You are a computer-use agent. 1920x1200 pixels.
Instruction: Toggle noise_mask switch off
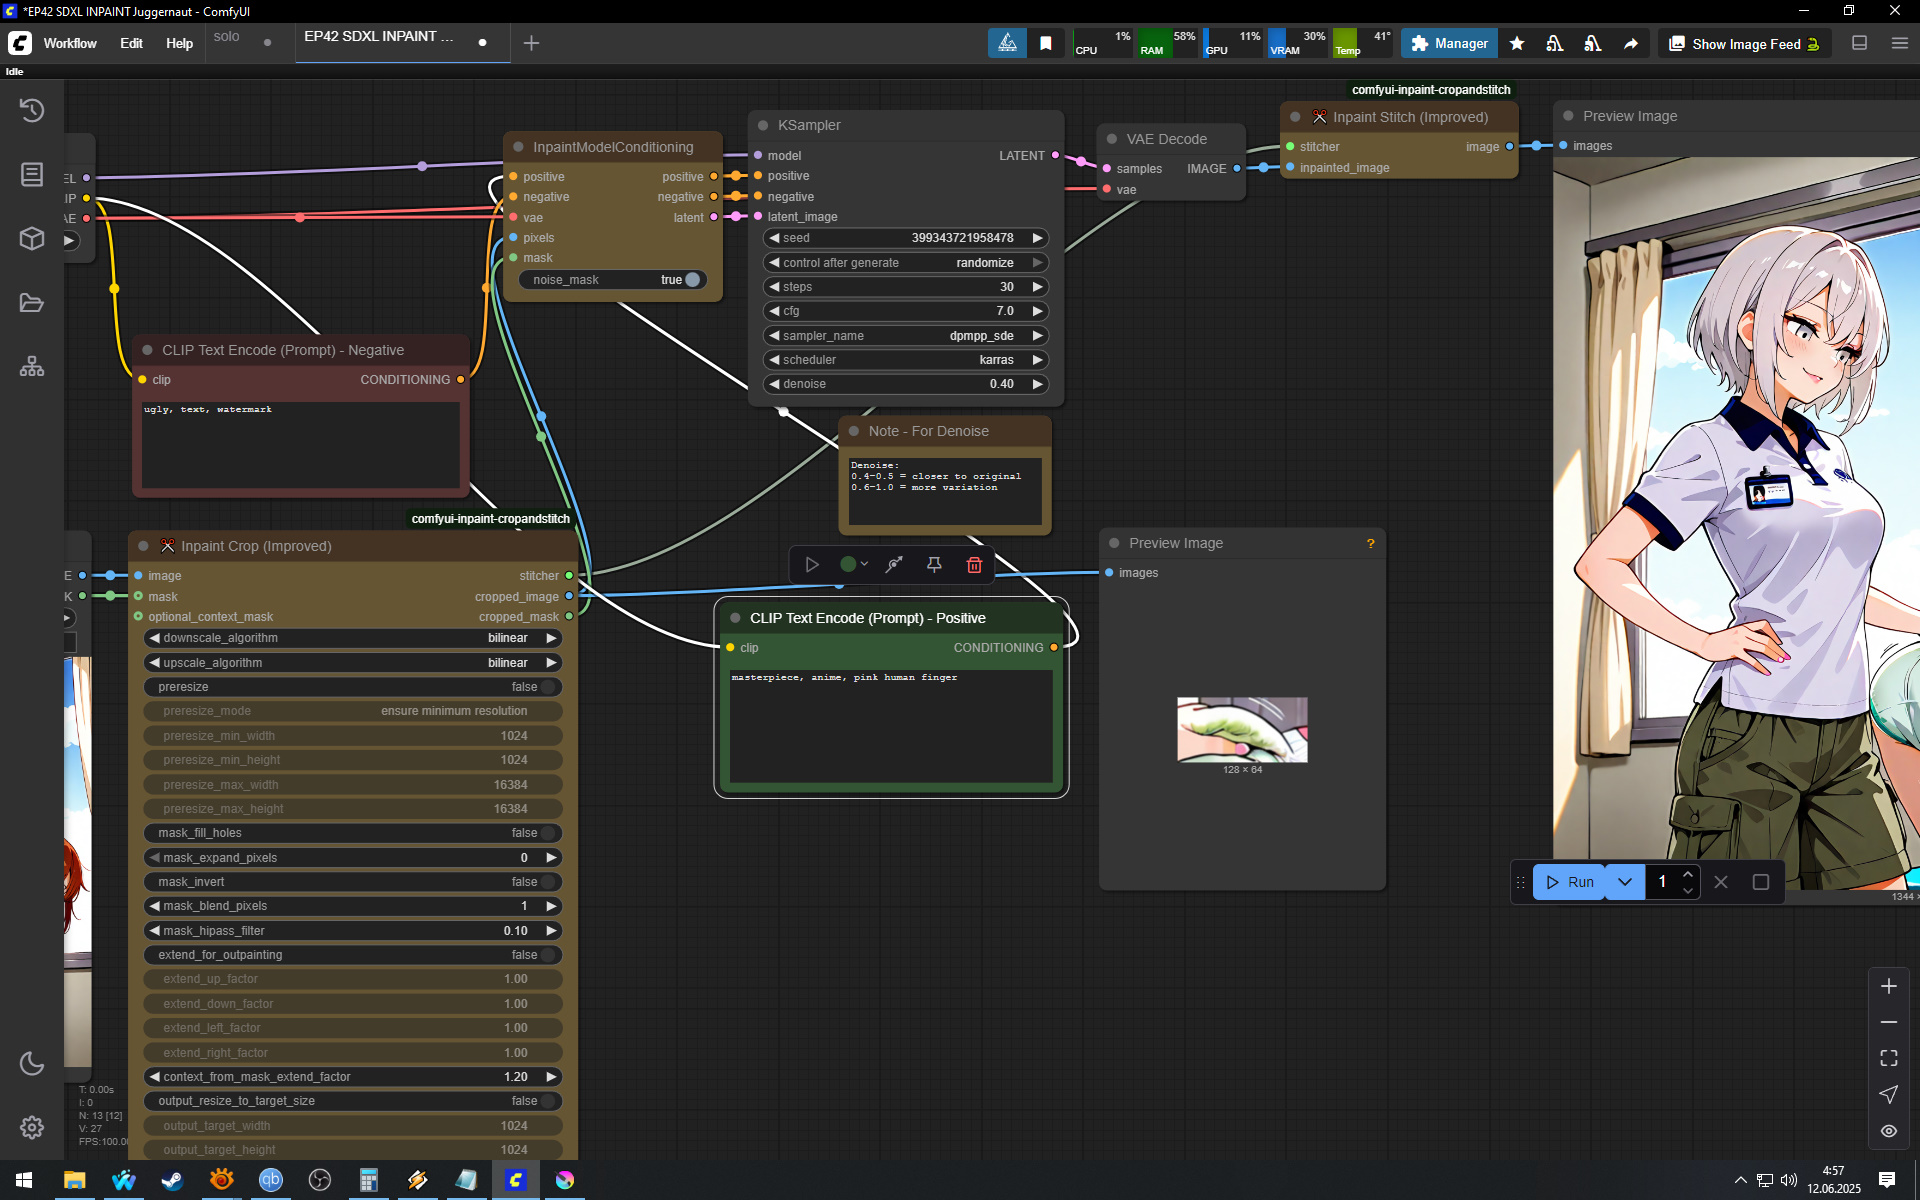click(613, 280)
